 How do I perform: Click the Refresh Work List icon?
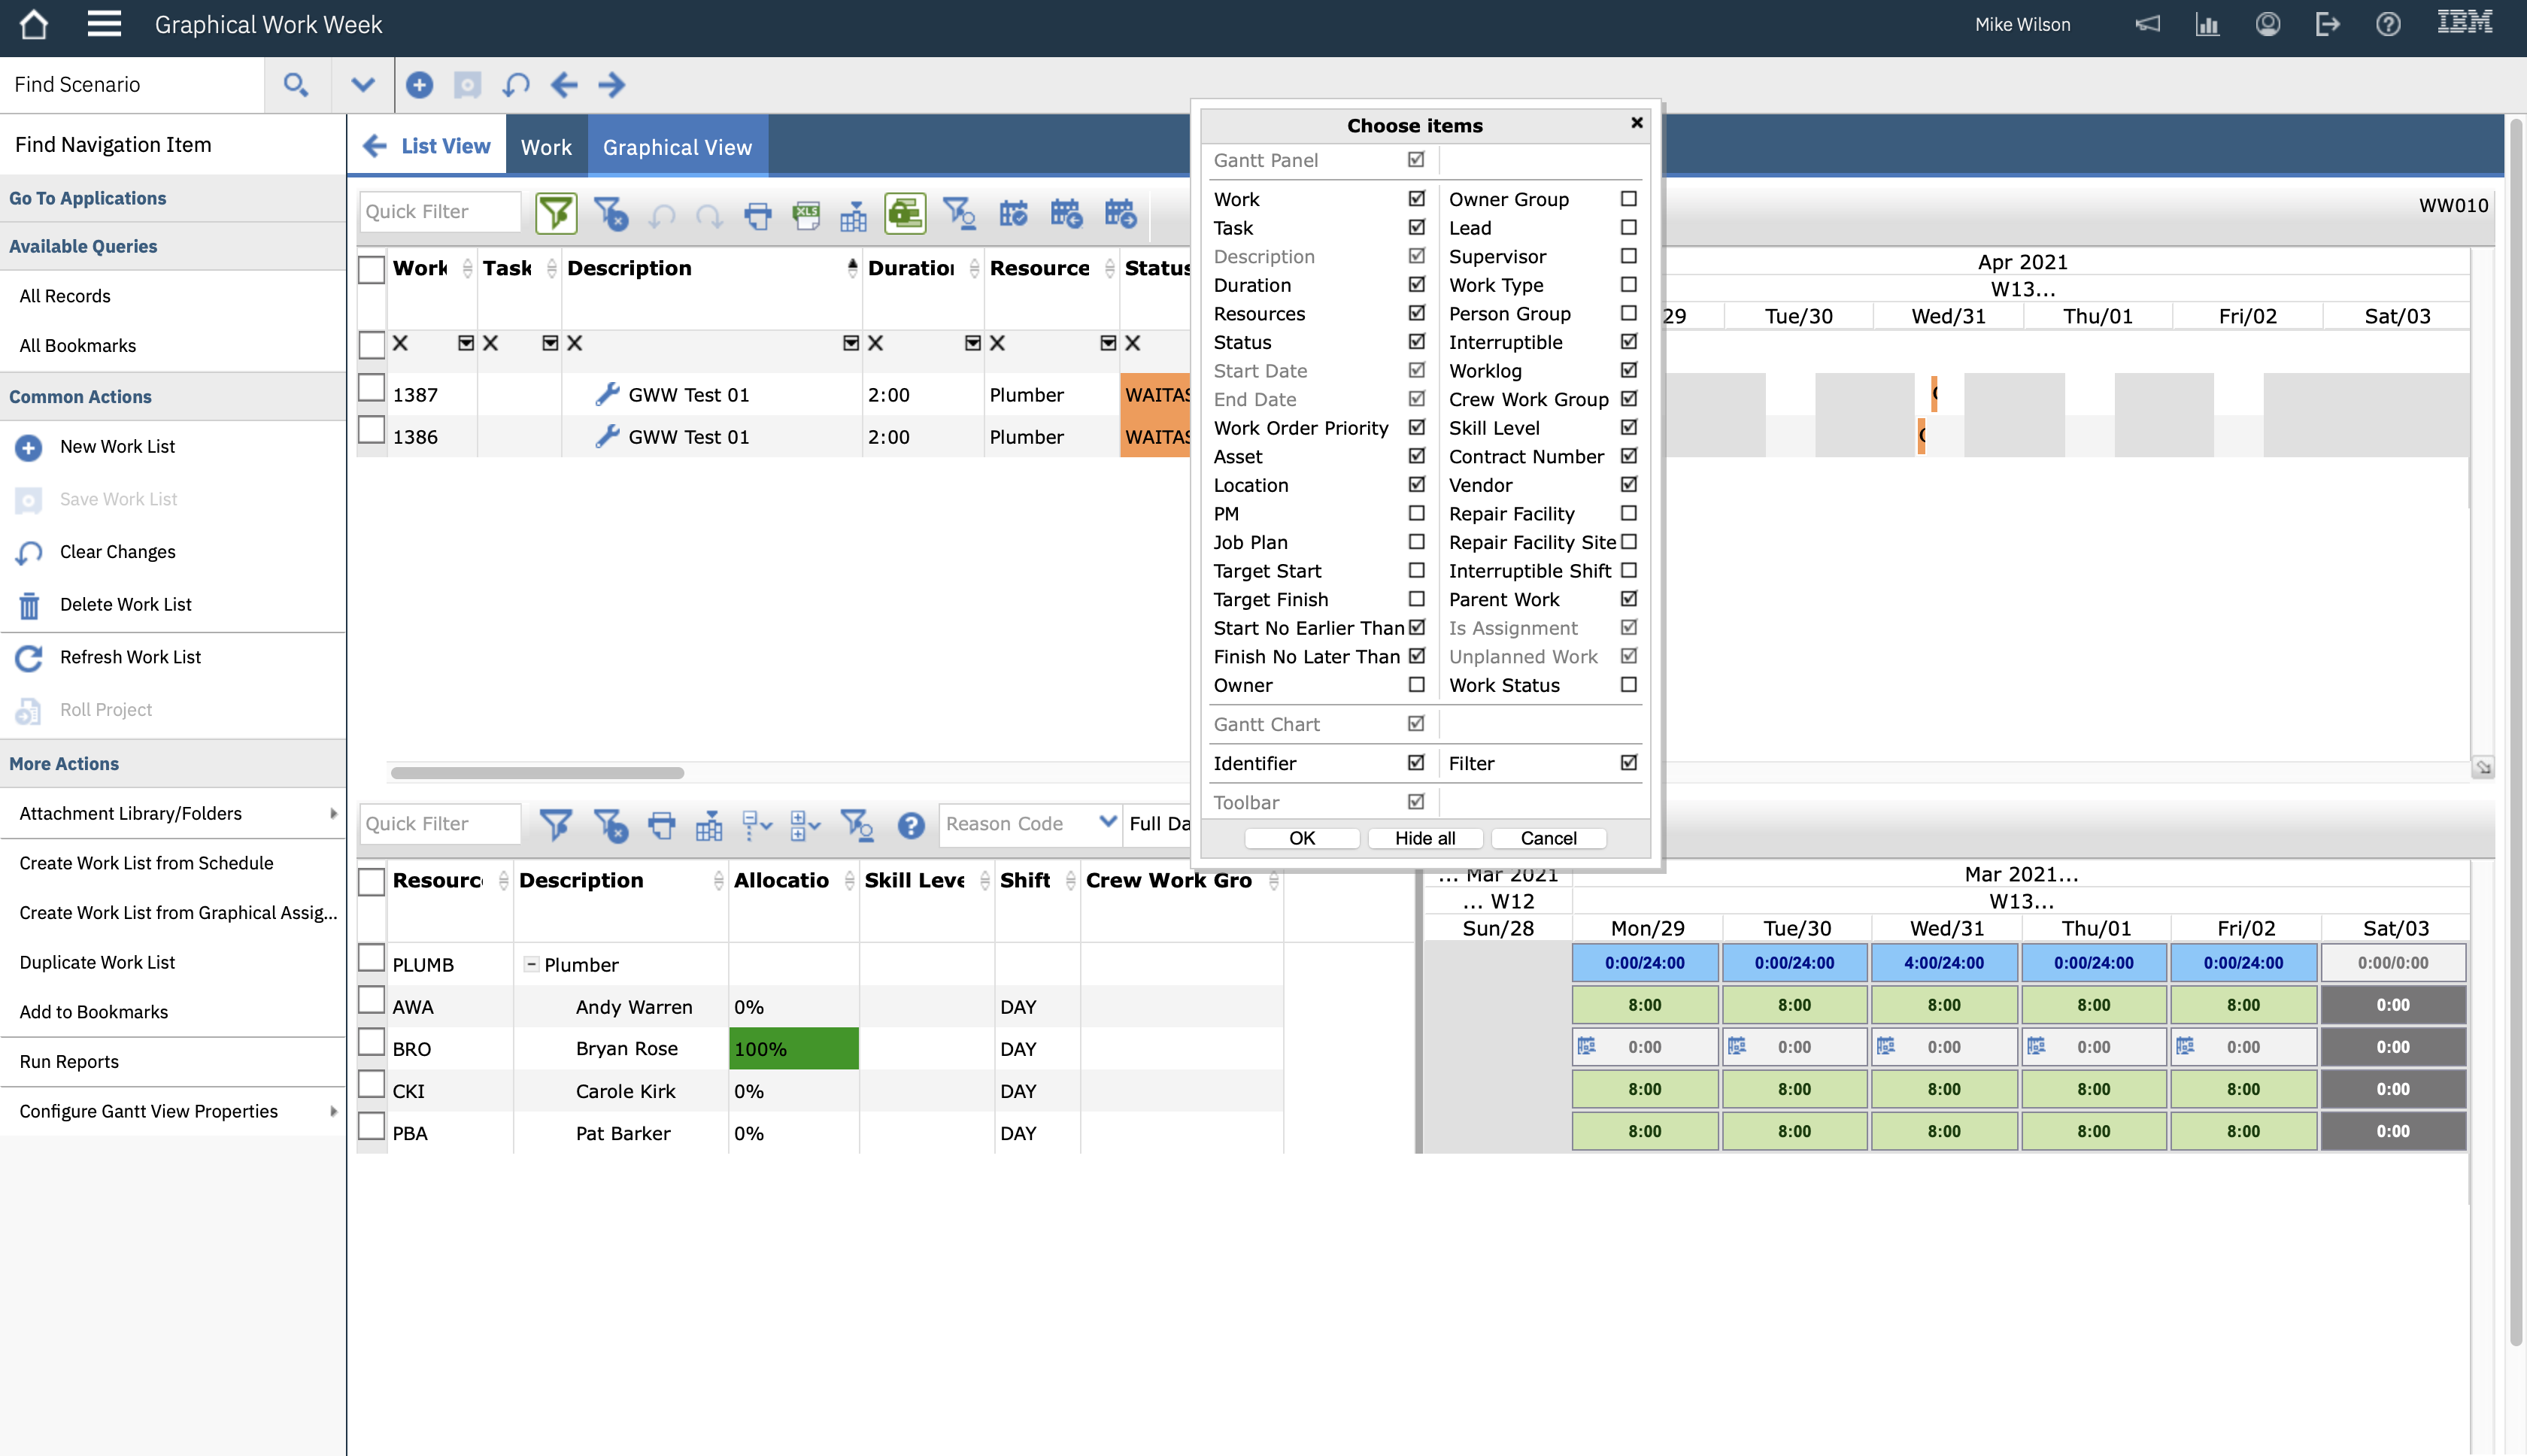tap(29, 658)
